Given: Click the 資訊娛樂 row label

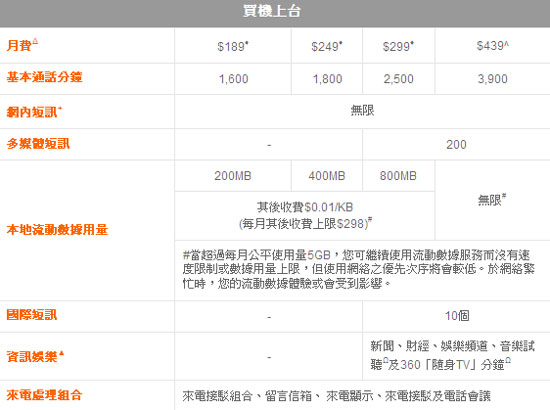Looking at the screenshot, I should click(x=35, y=357).
